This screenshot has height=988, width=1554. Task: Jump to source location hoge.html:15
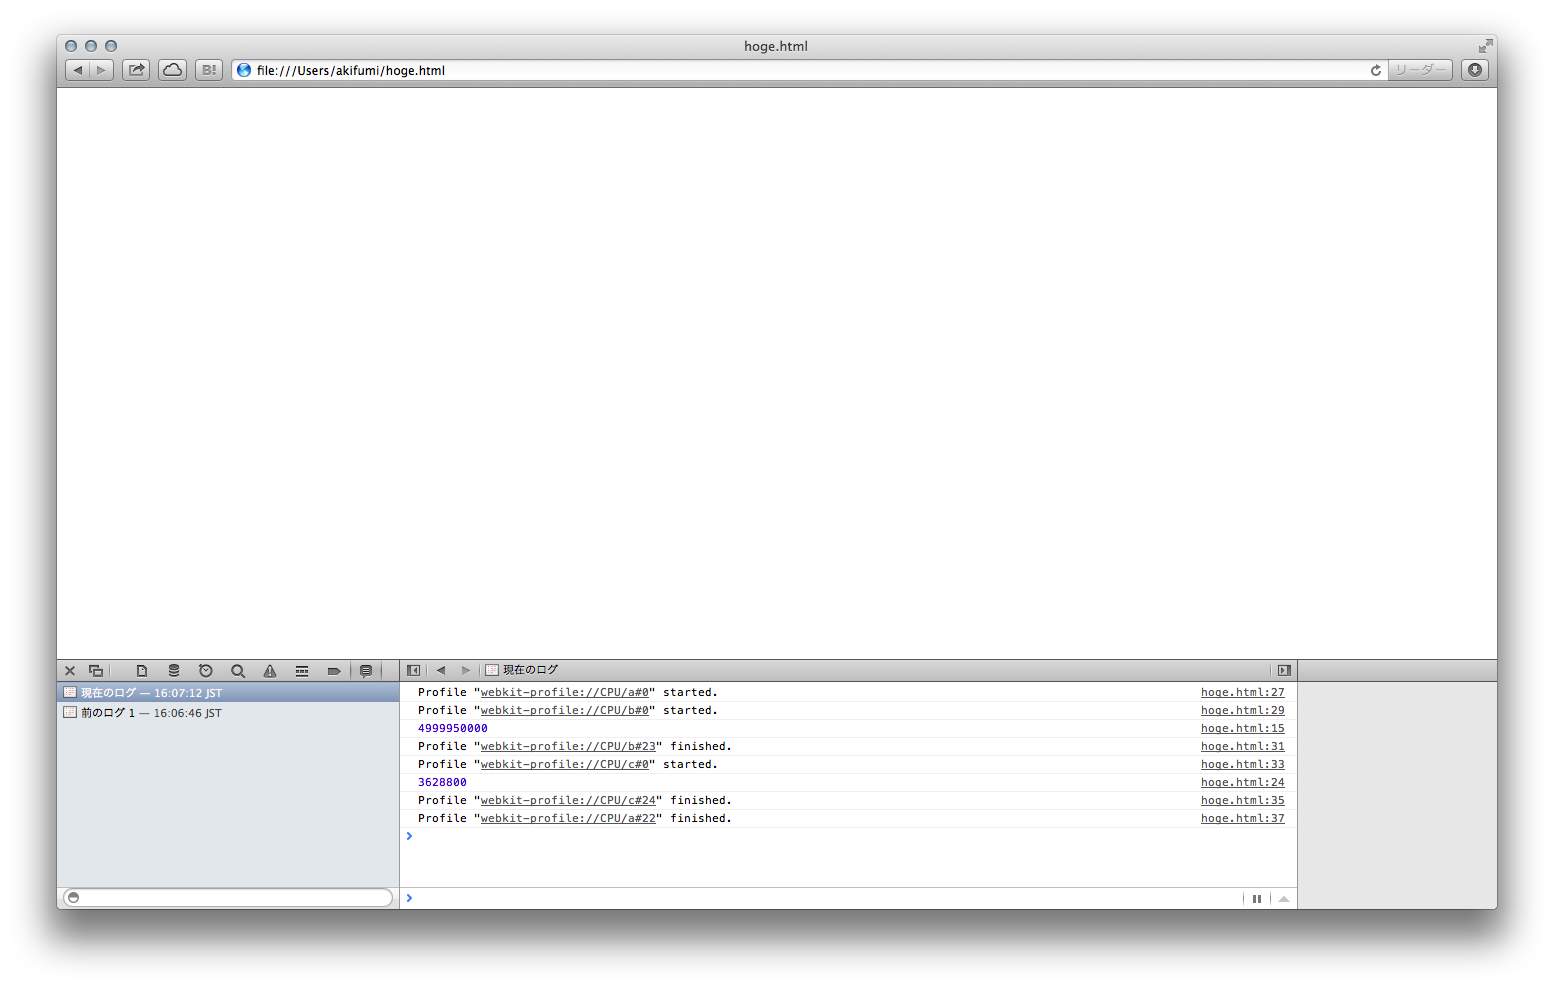tap(1242, 728)
